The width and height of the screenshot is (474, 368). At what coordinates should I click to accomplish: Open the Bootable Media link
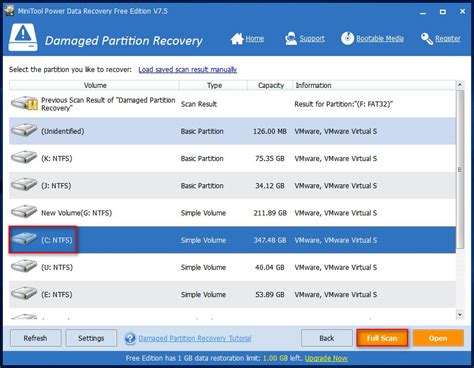380,39
